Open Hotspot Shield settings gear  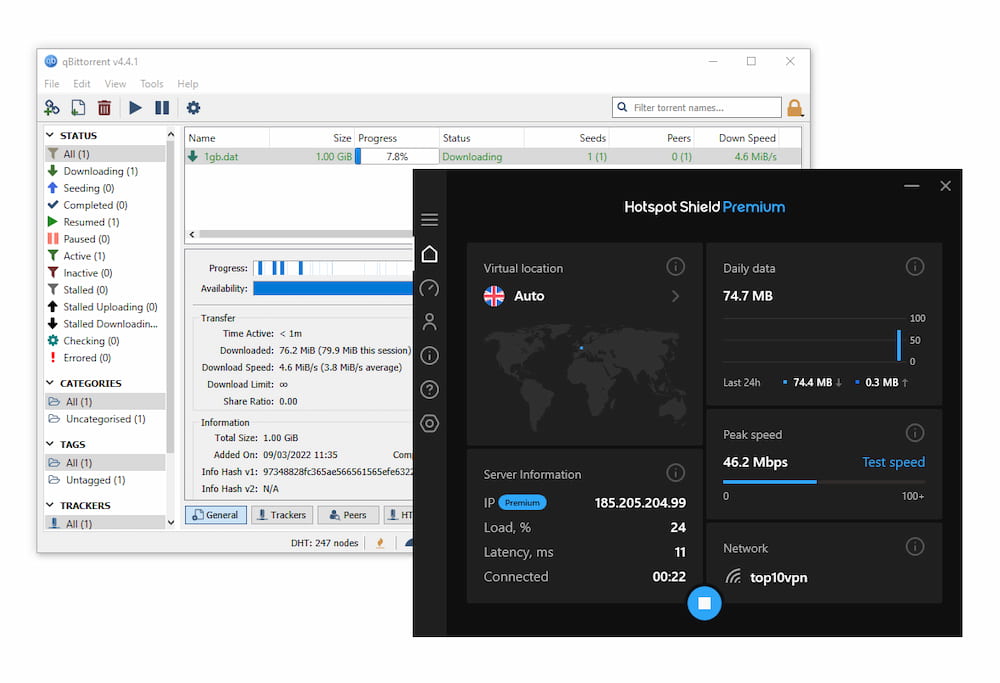[430, 423]
